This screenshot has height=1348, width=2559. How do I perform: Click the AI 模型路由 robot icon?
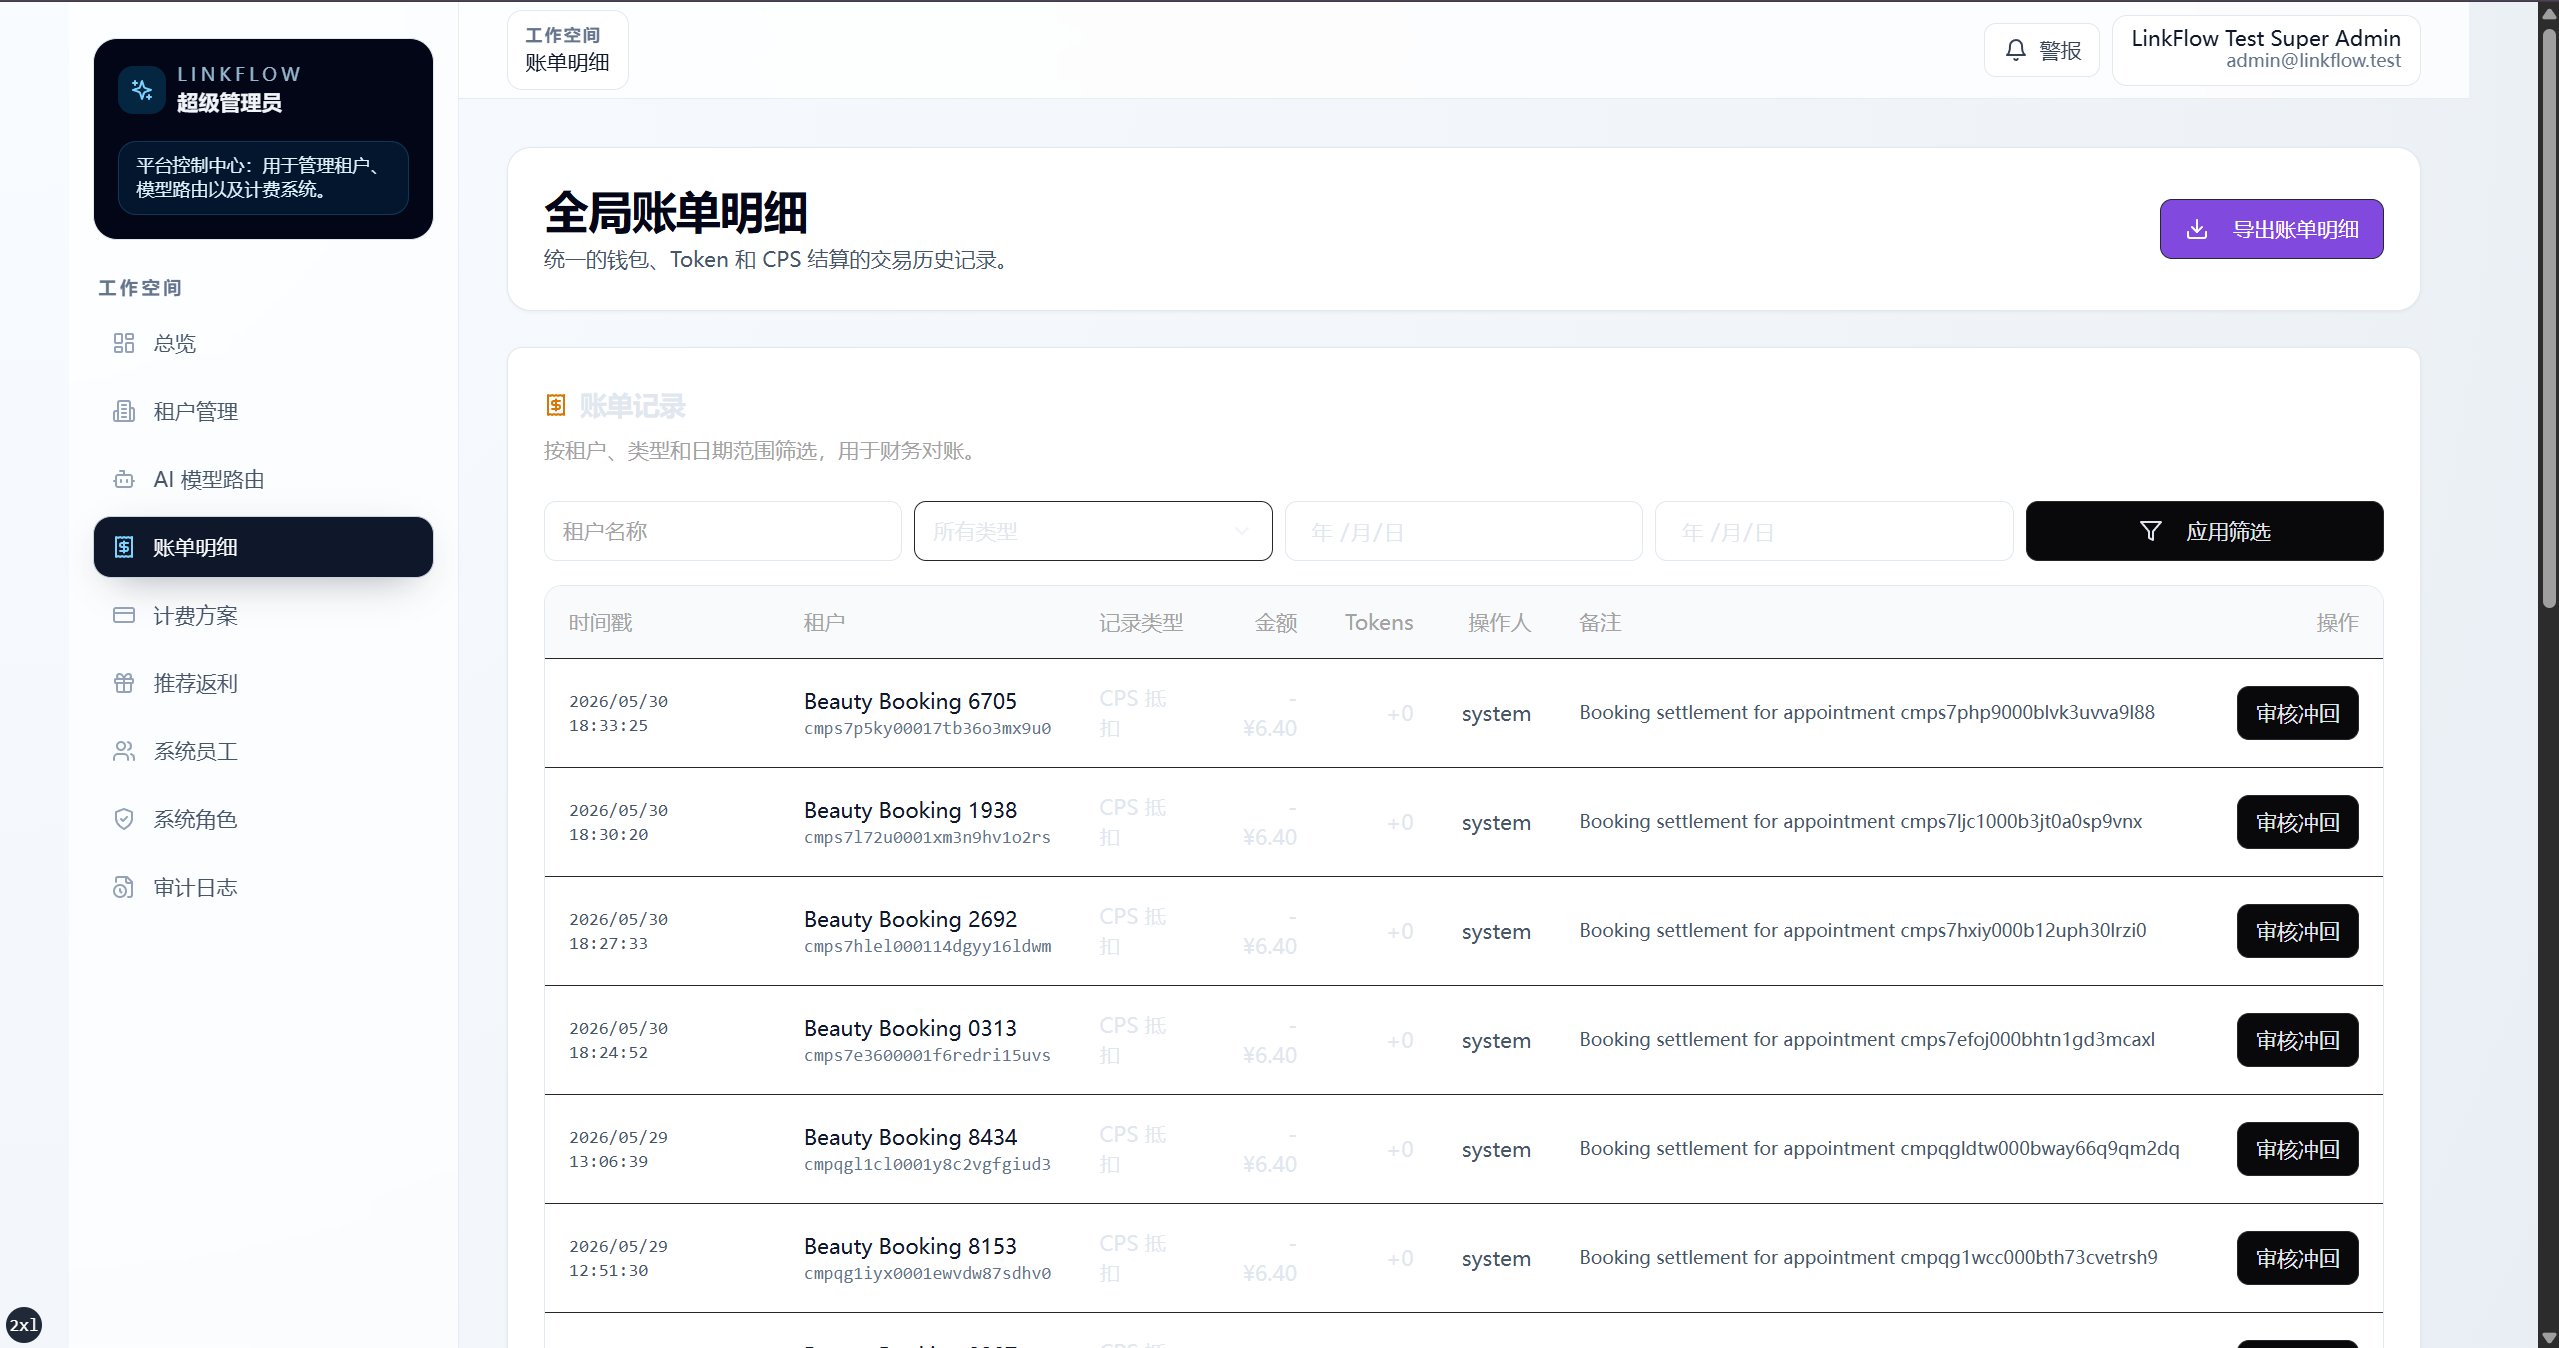124,479
